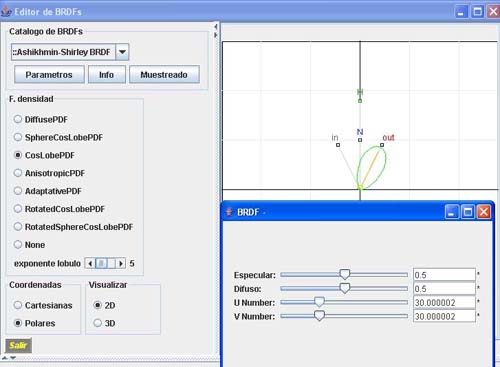The image size is (500, 367).
Task: Click the Difuso value input field
Action: coord(444,289)
